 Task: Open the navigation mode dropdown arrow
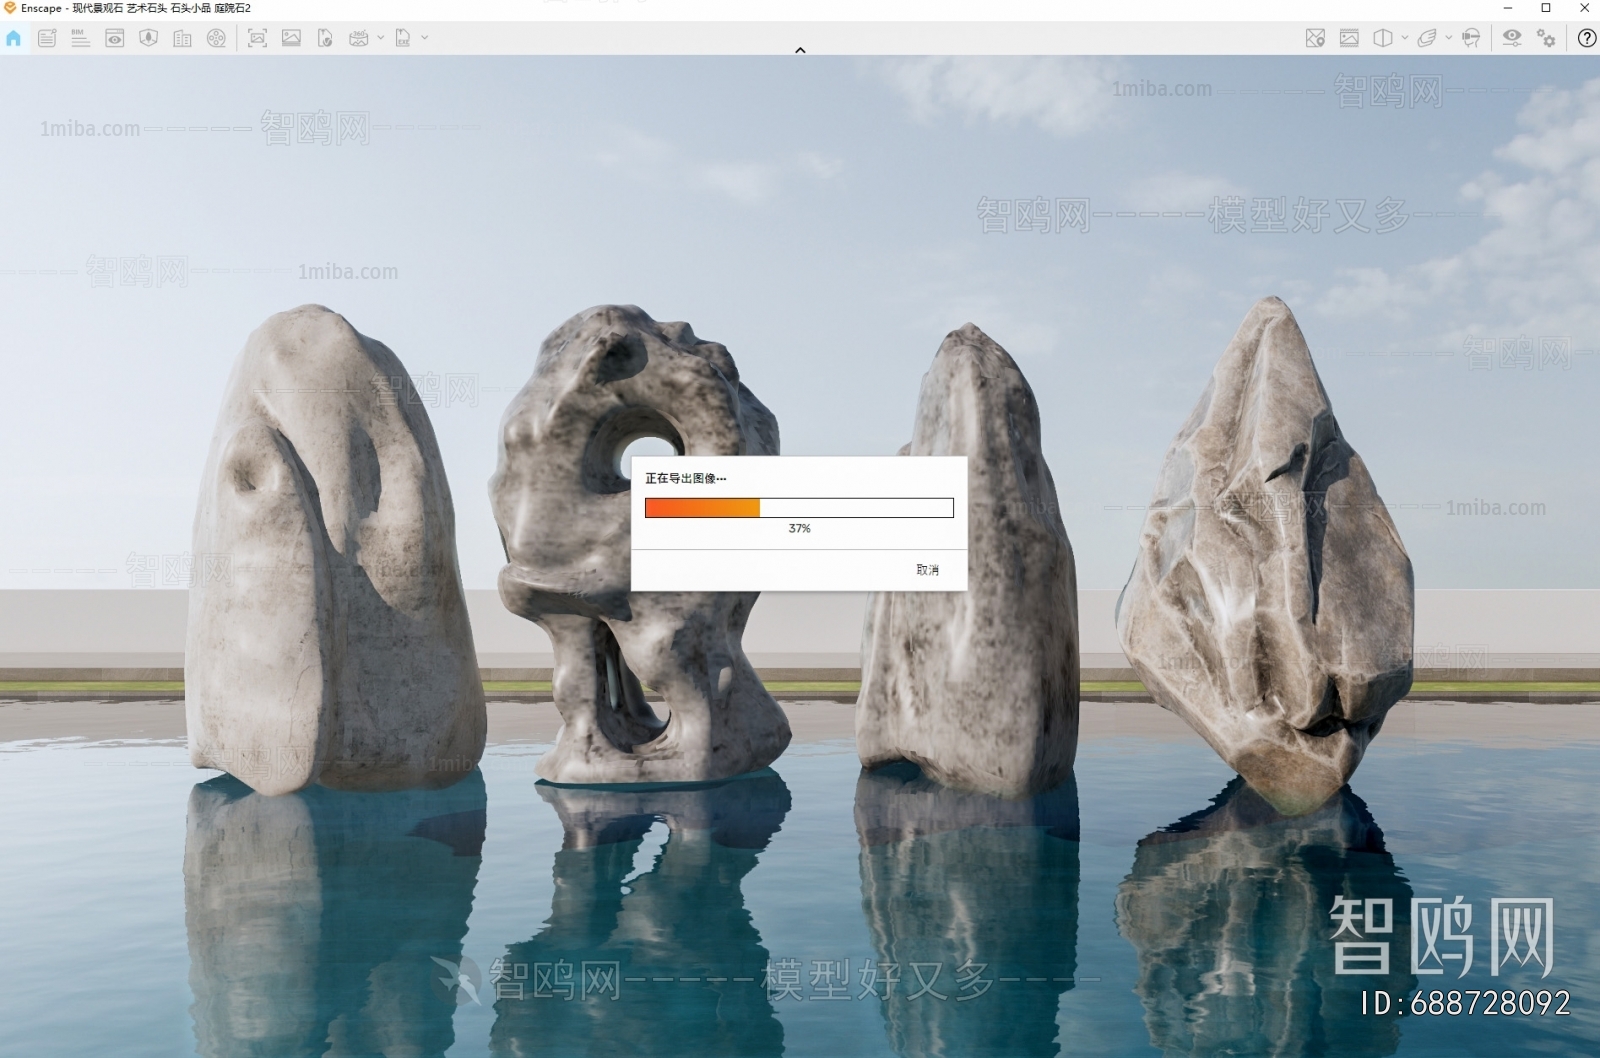[1449, 38]
